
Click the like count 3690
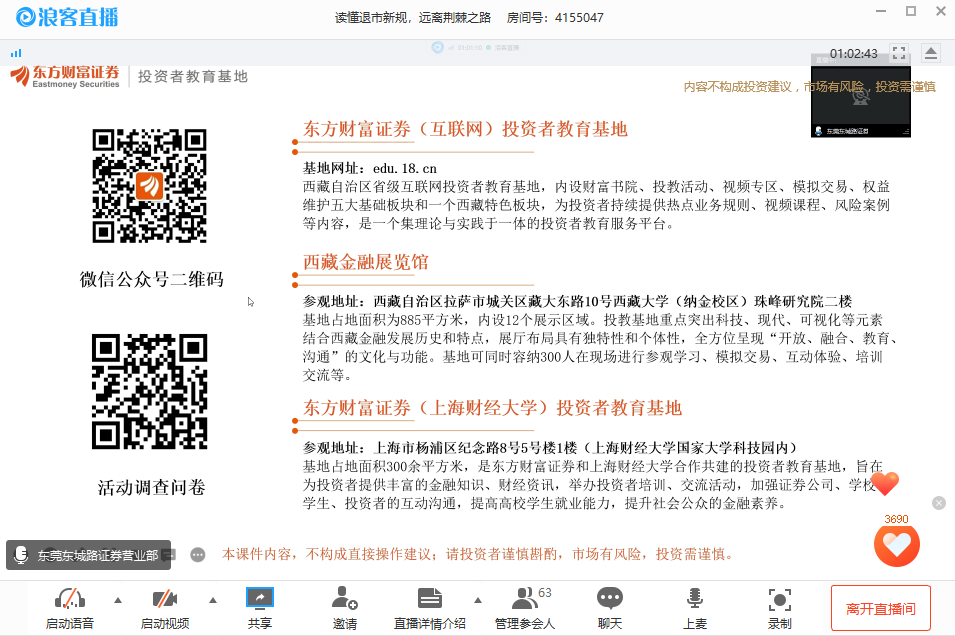coord(897,519)
